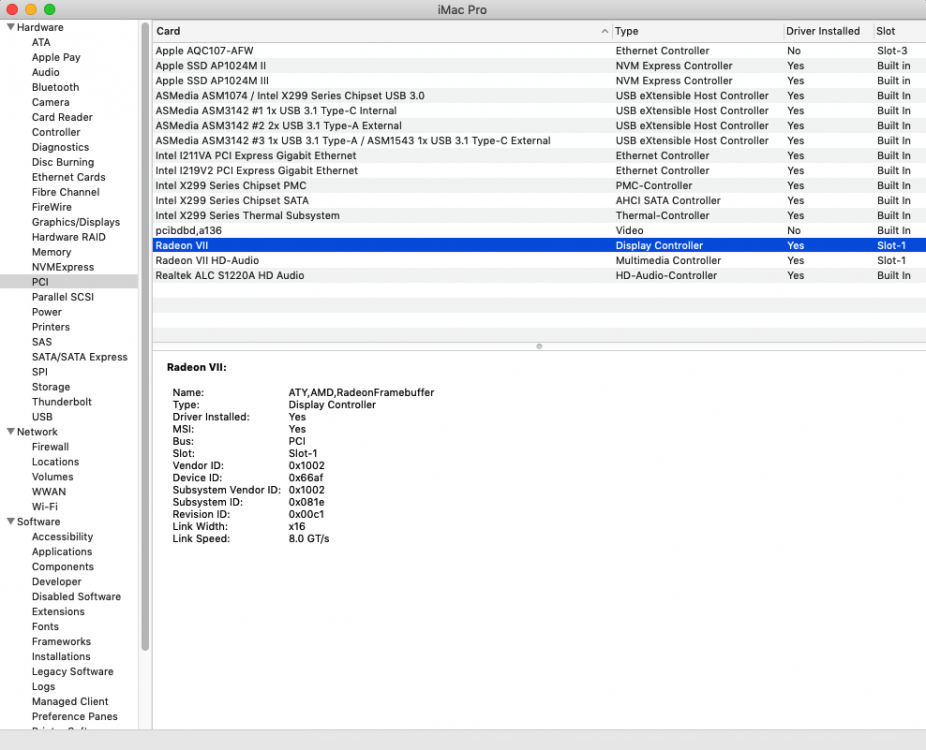The image size is (926, 750).
Task: Select Extensions under Software
Action: (58, 611)
